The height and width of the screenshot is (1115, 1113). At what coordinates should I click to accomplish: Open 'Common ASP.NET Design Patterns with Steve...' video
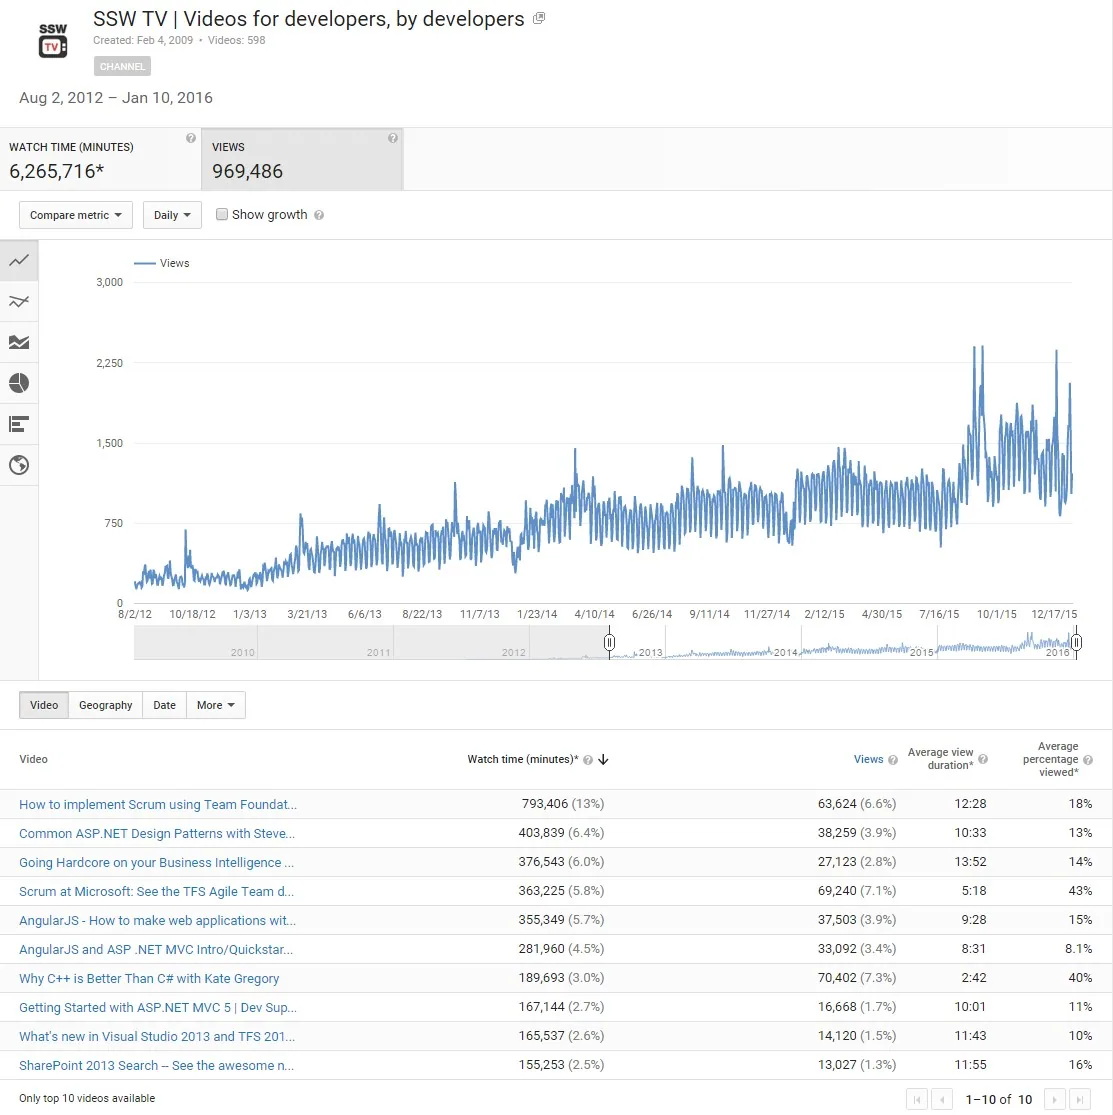[156, 833]
